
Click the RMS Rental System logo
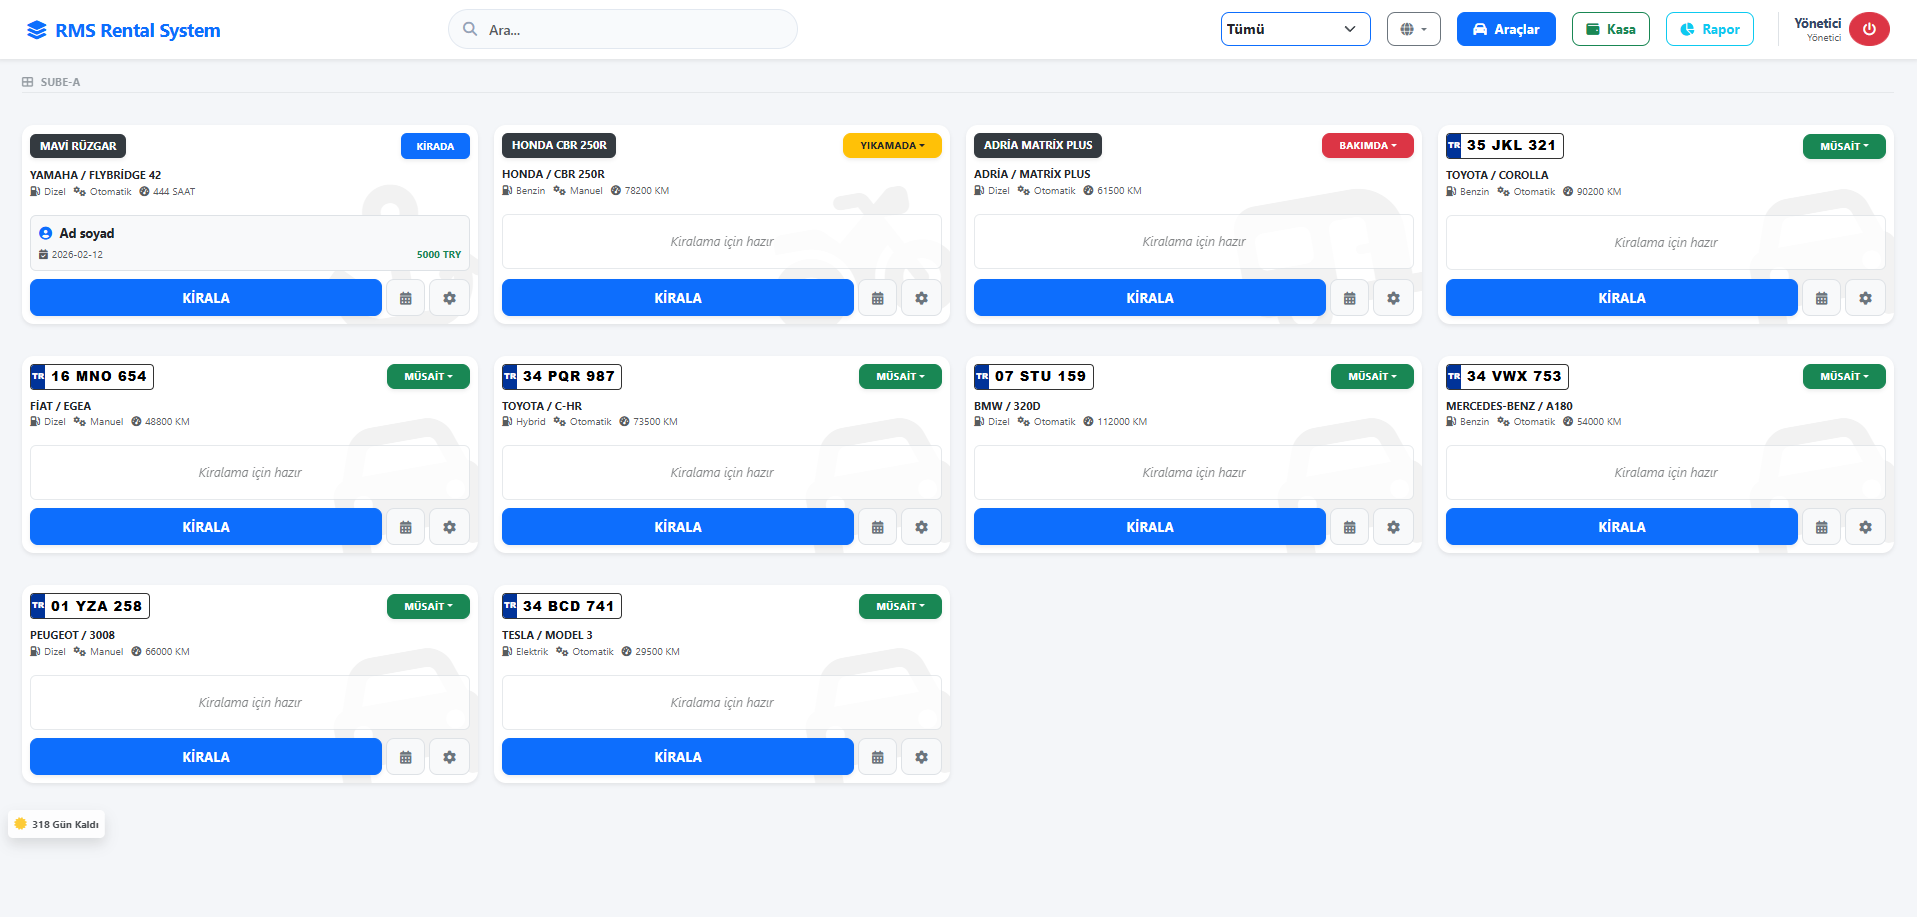123,30
